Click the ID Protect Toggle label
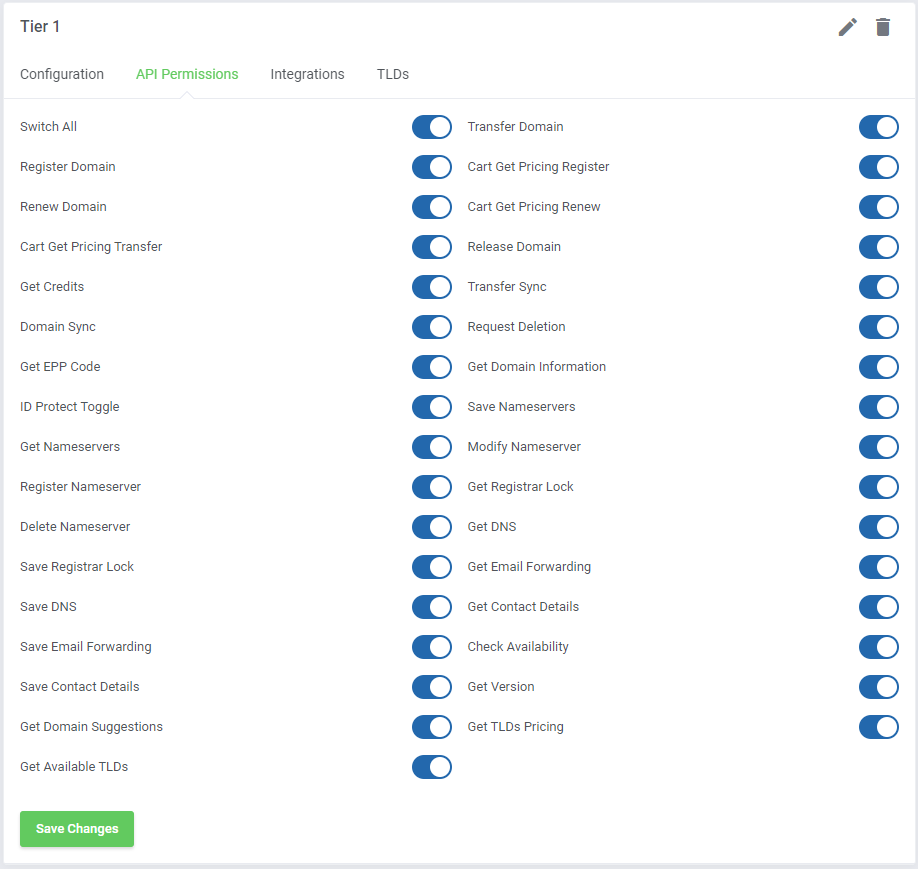This screenshot has height=869, width=918. (70, 406)
